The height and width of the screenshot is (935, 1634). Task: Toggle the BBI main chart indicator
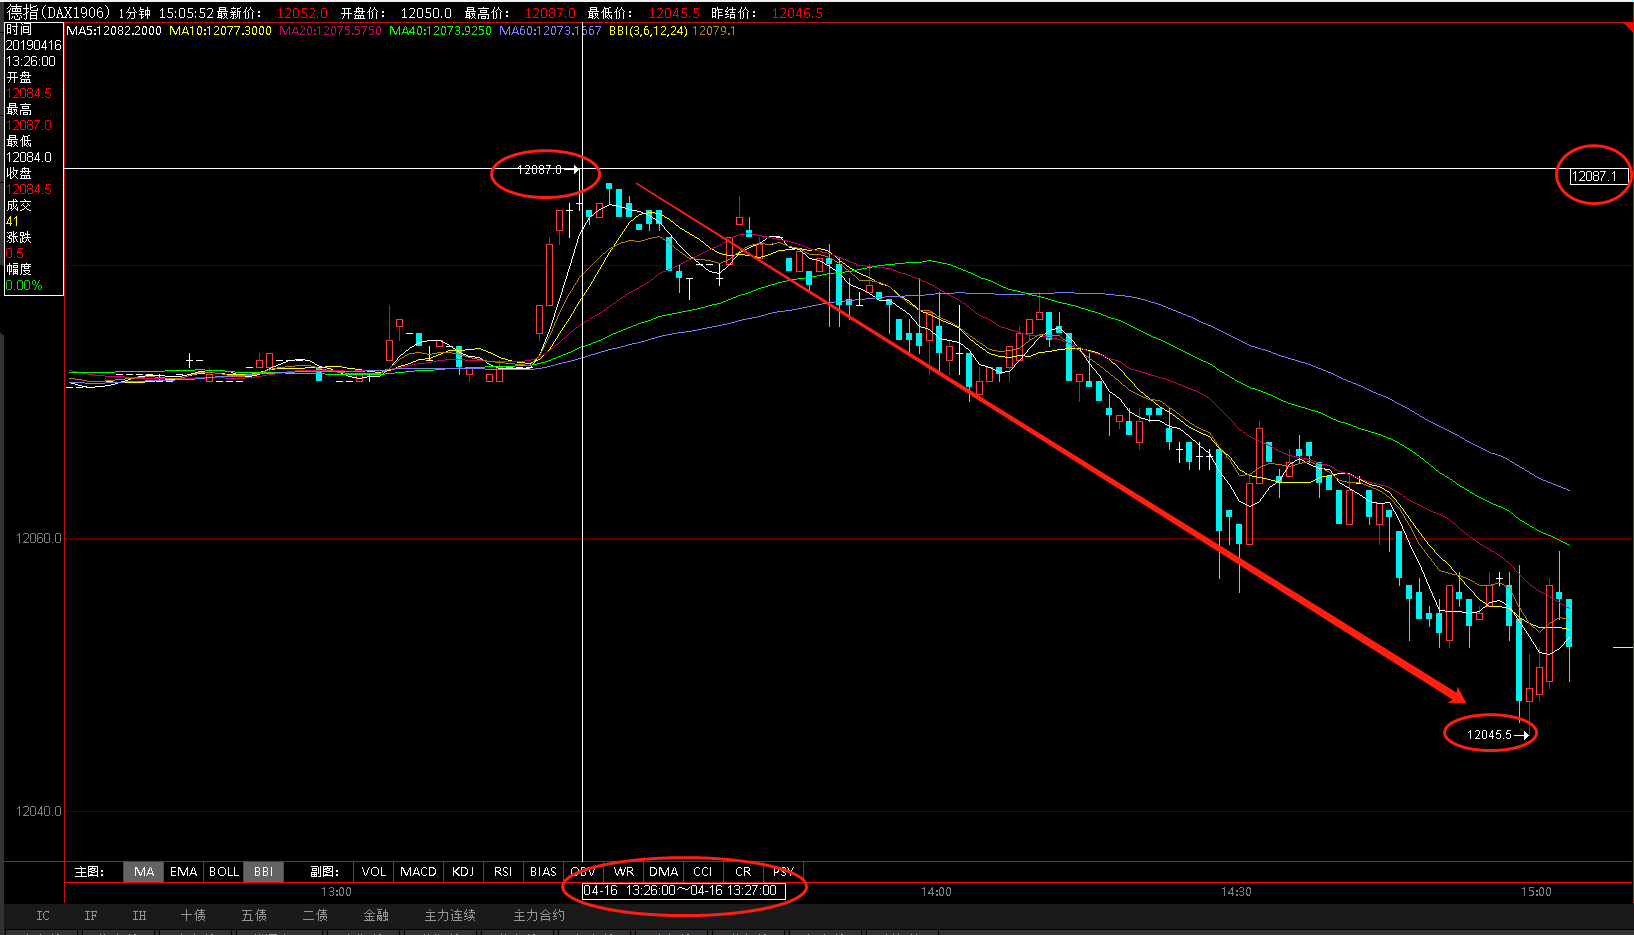[x=264, y=872]
